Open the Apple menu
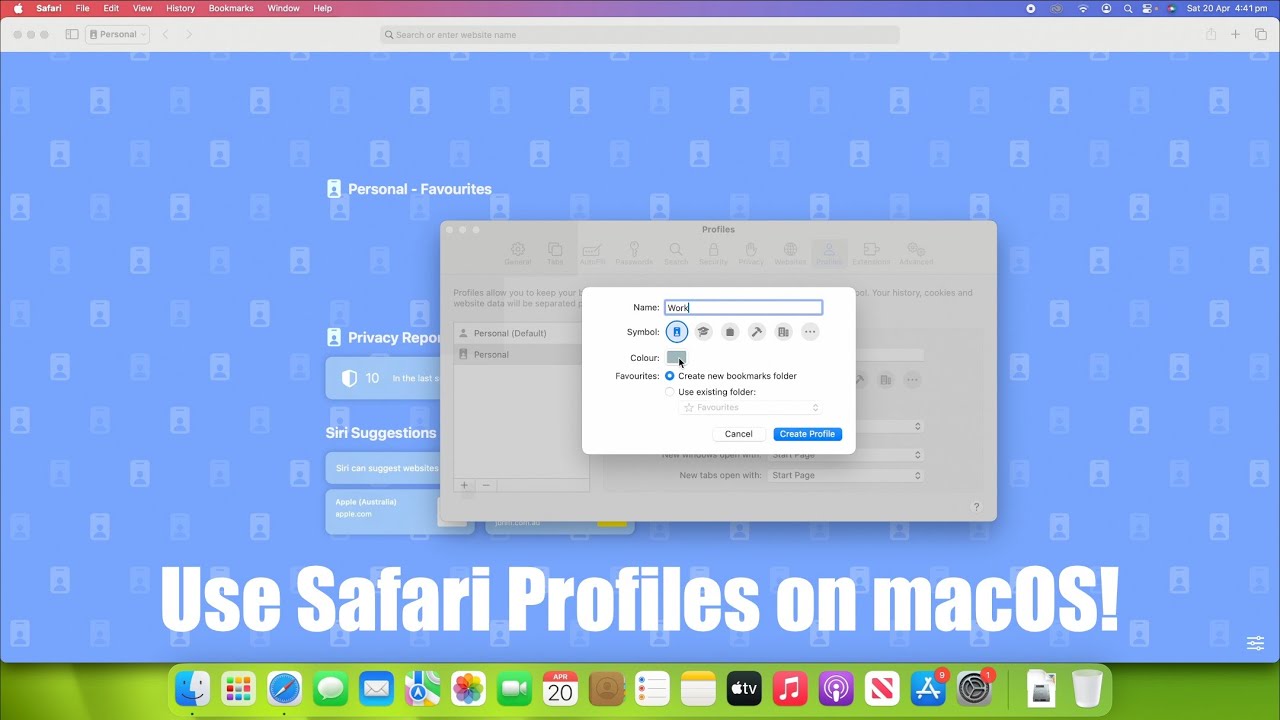Image resolution: width=1280 pixels, height=720 pixels. coord(18,8)
